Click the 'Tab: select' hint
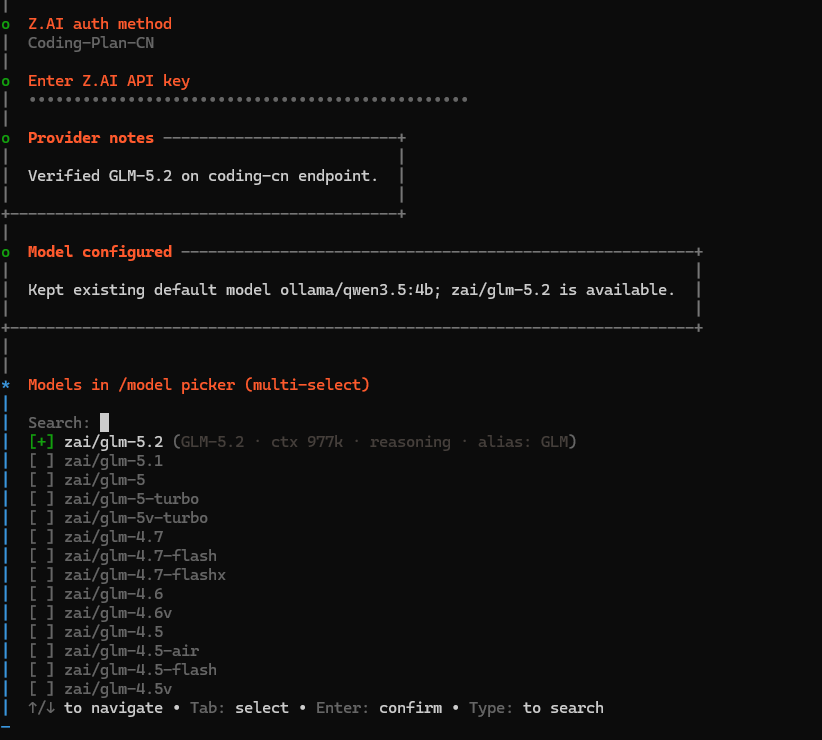 click(x=239, y=708)
